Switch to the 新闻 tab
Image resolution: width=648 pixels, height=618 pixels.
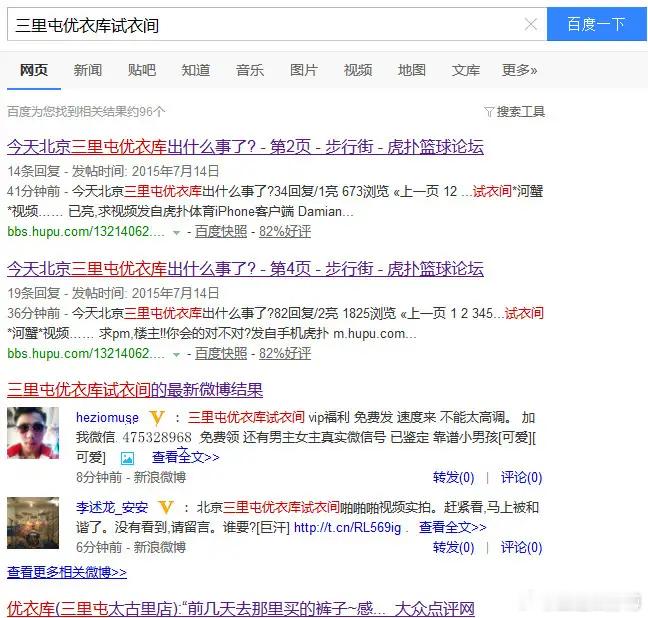pyautogui.click(x=88, y=70)
